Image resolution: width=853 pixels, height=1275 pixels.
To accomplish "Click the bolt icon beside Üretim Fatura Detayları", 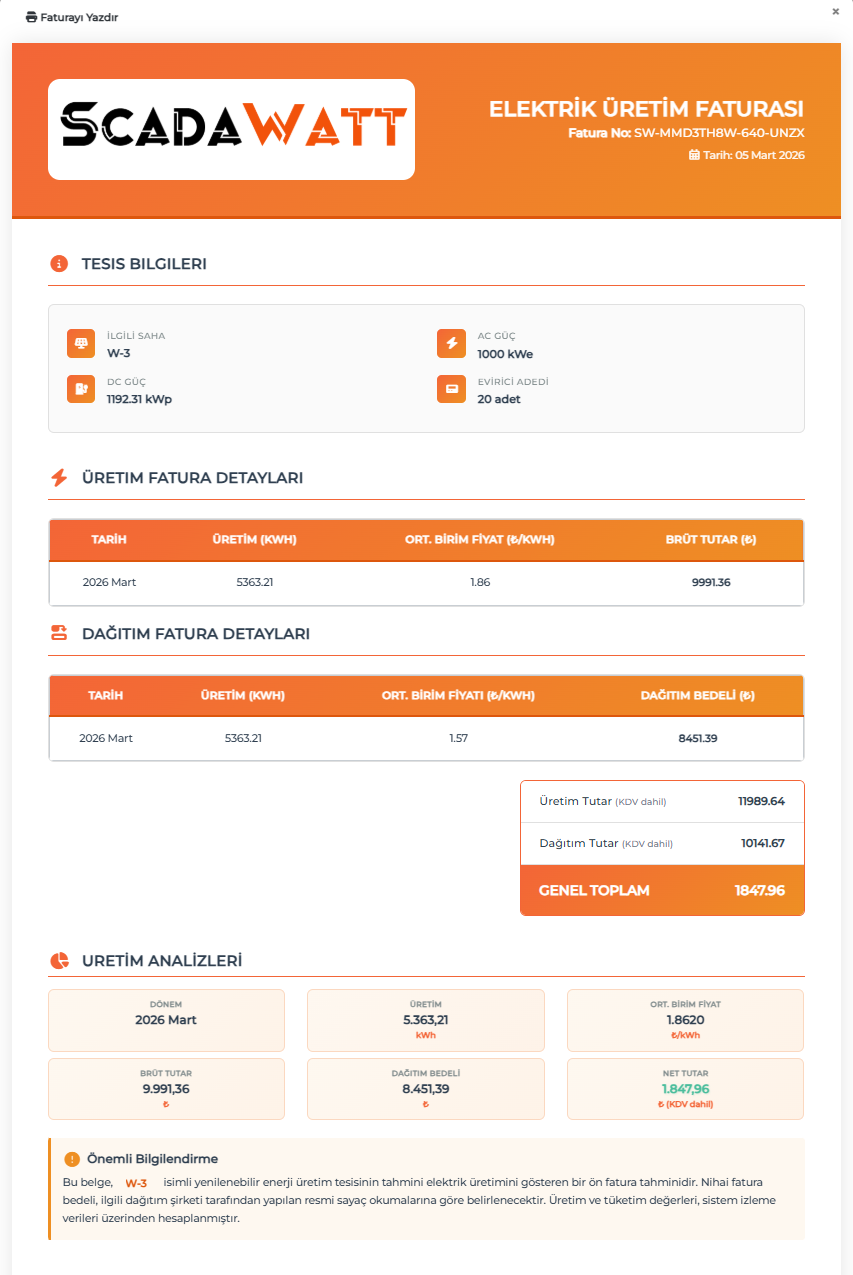I will click(x=59, y=478).
